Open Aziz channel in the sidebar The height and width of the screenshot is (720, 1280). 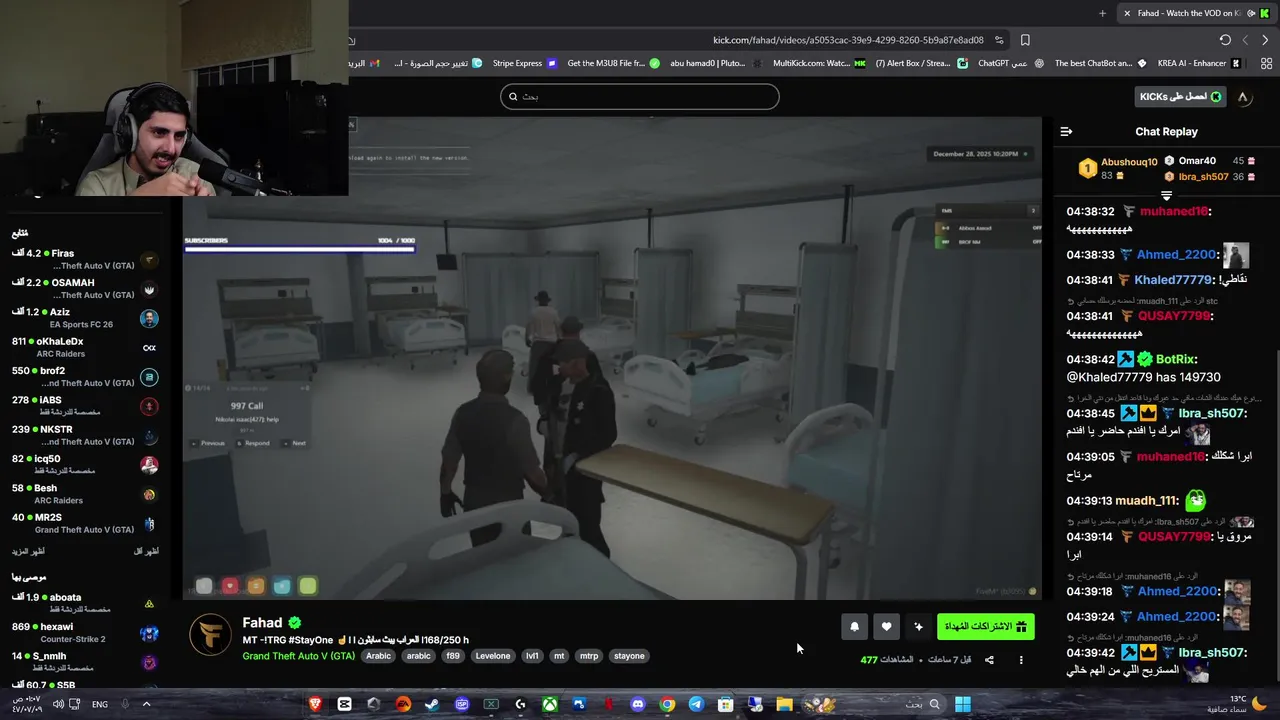[x=85, y=318]
